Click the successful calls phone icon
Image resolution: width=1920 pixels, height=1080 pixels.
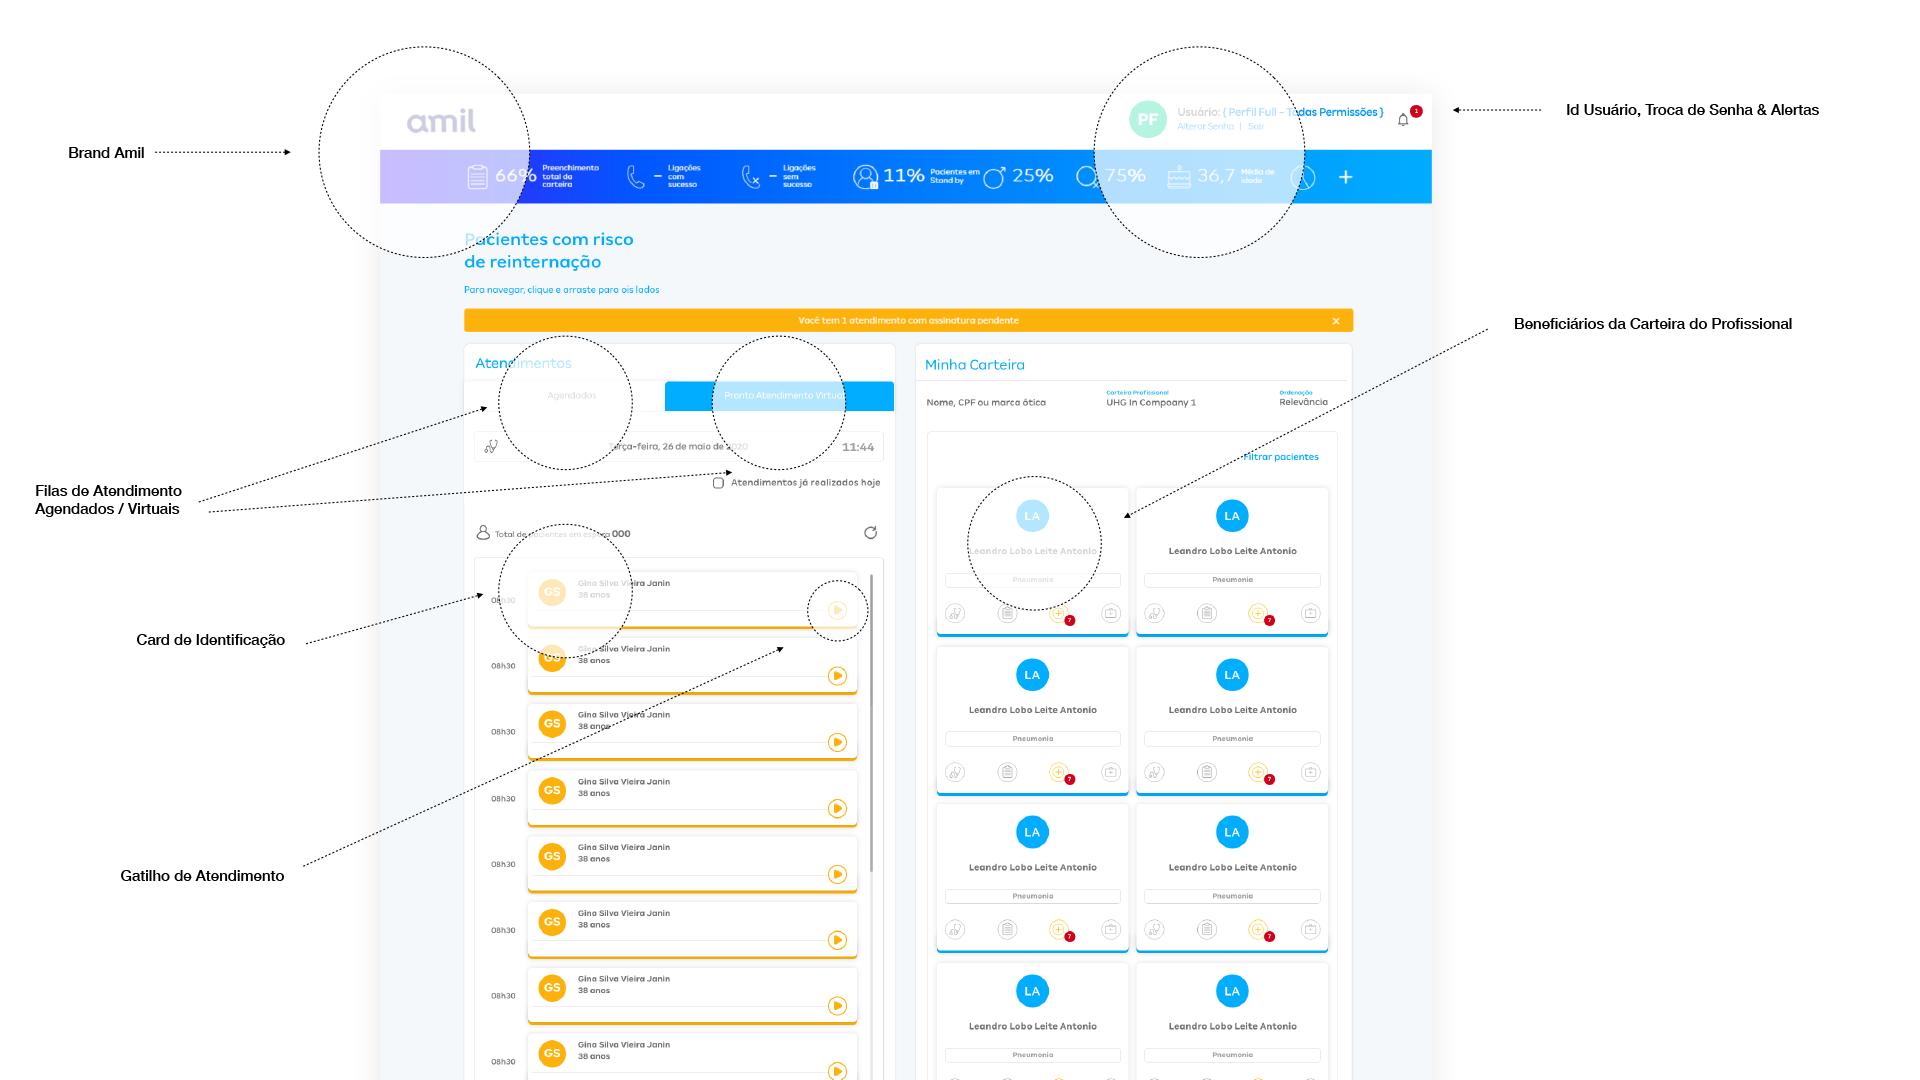pyautogui.click(x=636, y=177)
